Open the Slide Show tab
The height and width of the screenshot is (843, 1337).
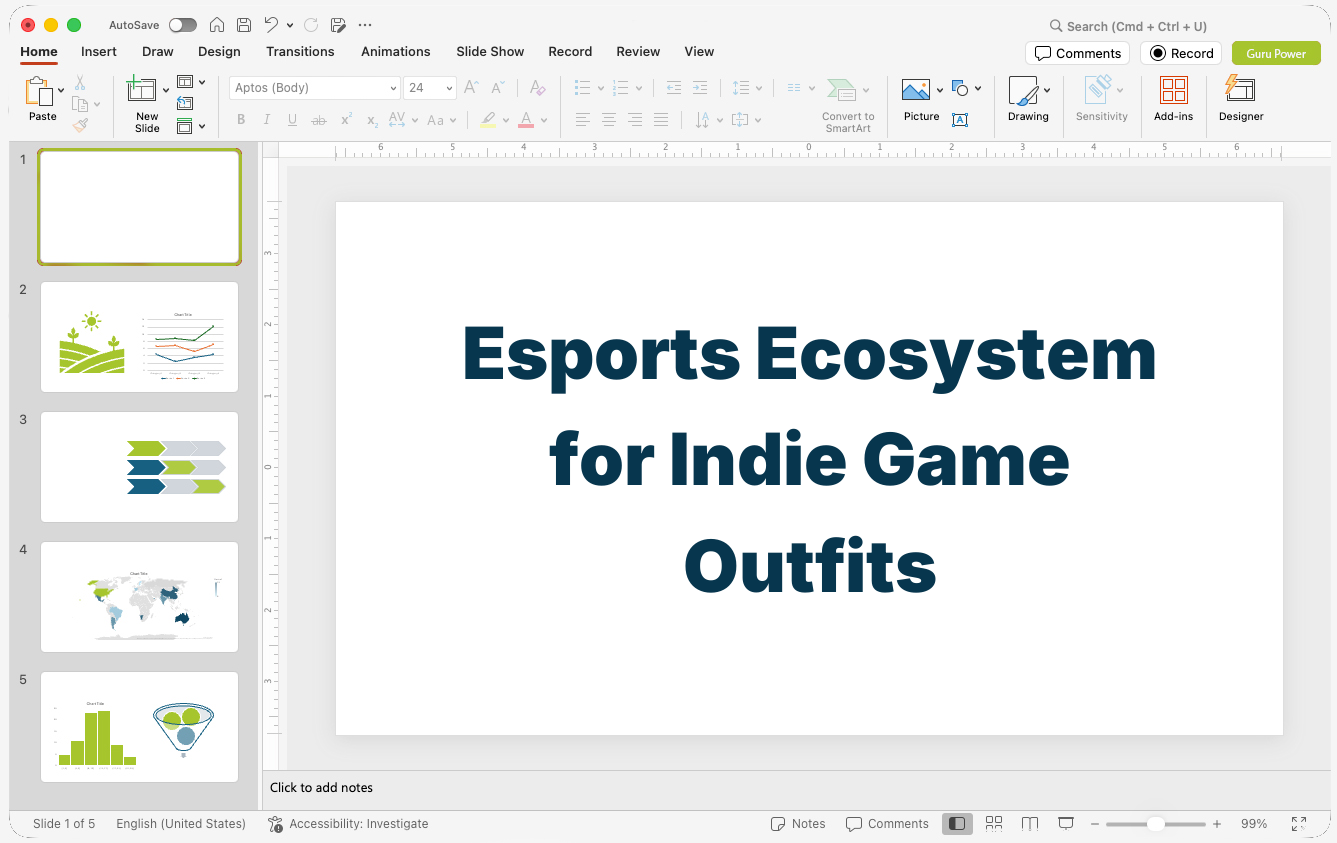point(490,51)
